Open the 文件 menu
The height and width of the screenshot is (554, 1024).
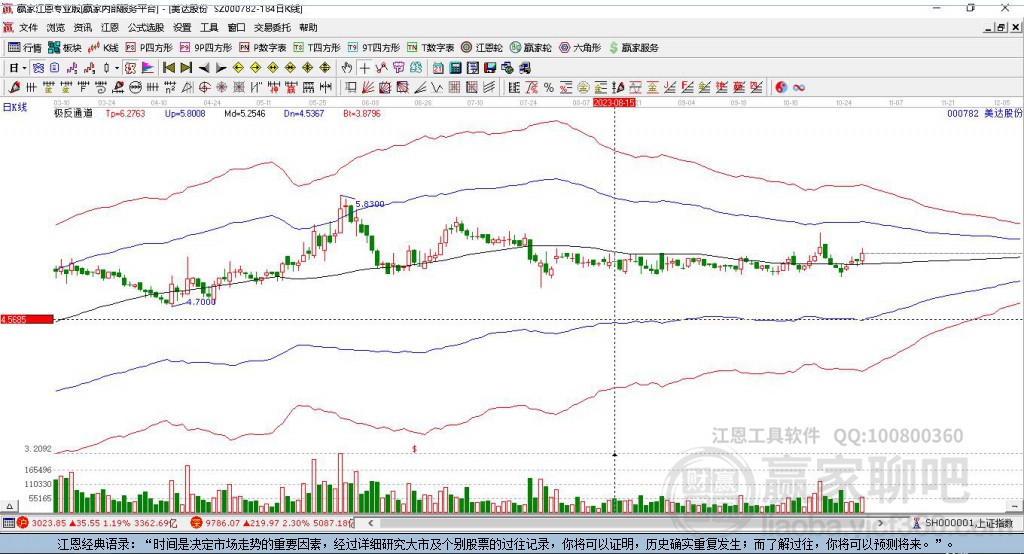28,27
